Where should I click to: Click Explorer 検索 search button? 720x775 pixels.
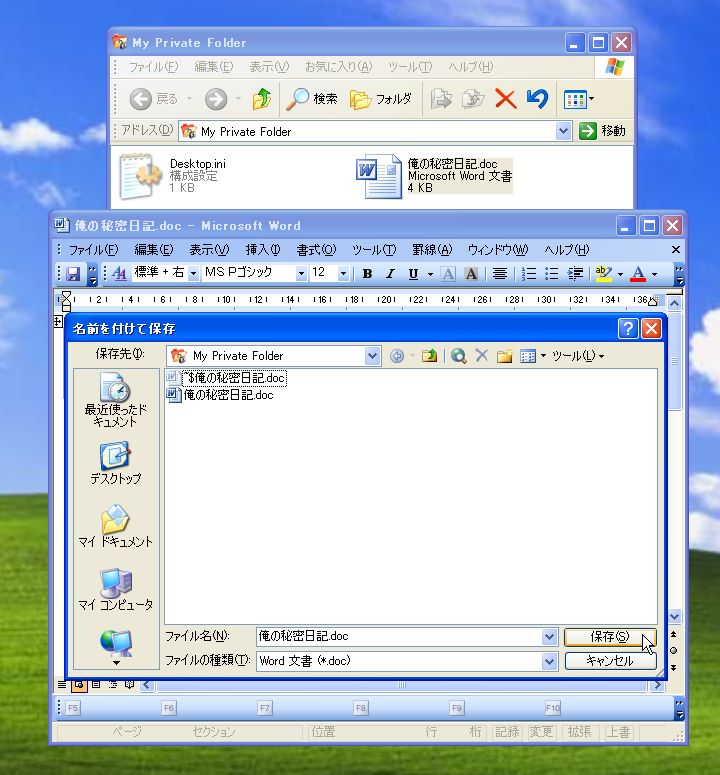[x=312, y=99]
